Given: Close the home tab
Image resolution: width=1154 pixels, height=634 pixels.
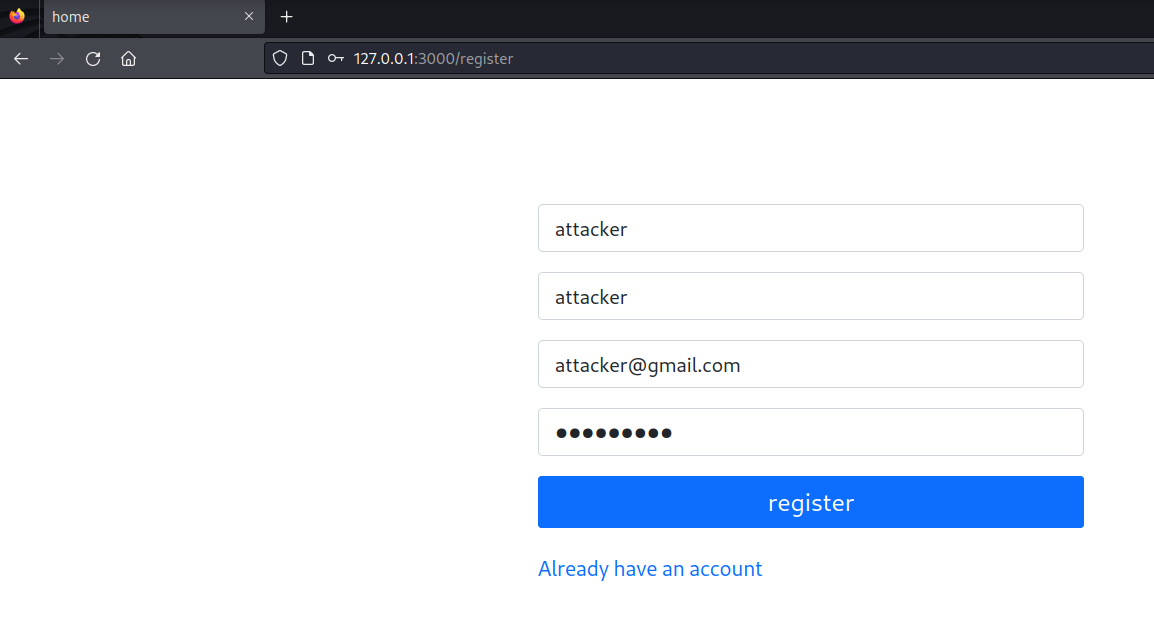Looking at the screenshot, I should click(x=249, y=16).
